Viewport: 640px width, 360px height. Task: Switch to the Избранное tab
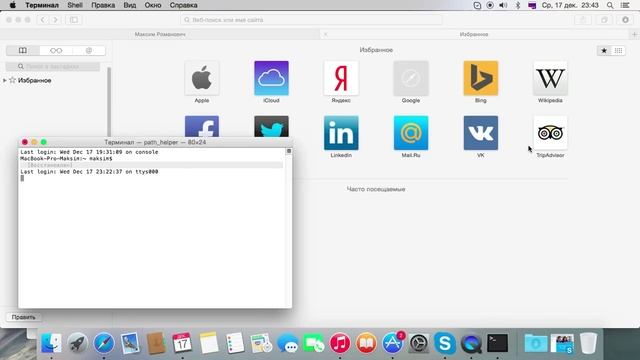click(x=474, y=34)
